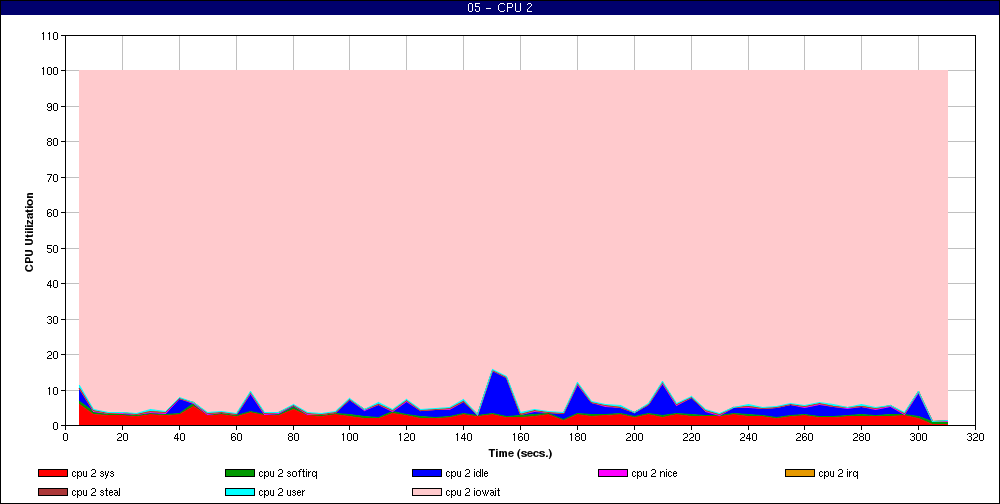
Task: Click the y-axis value 50
Action: coord(53,248)
